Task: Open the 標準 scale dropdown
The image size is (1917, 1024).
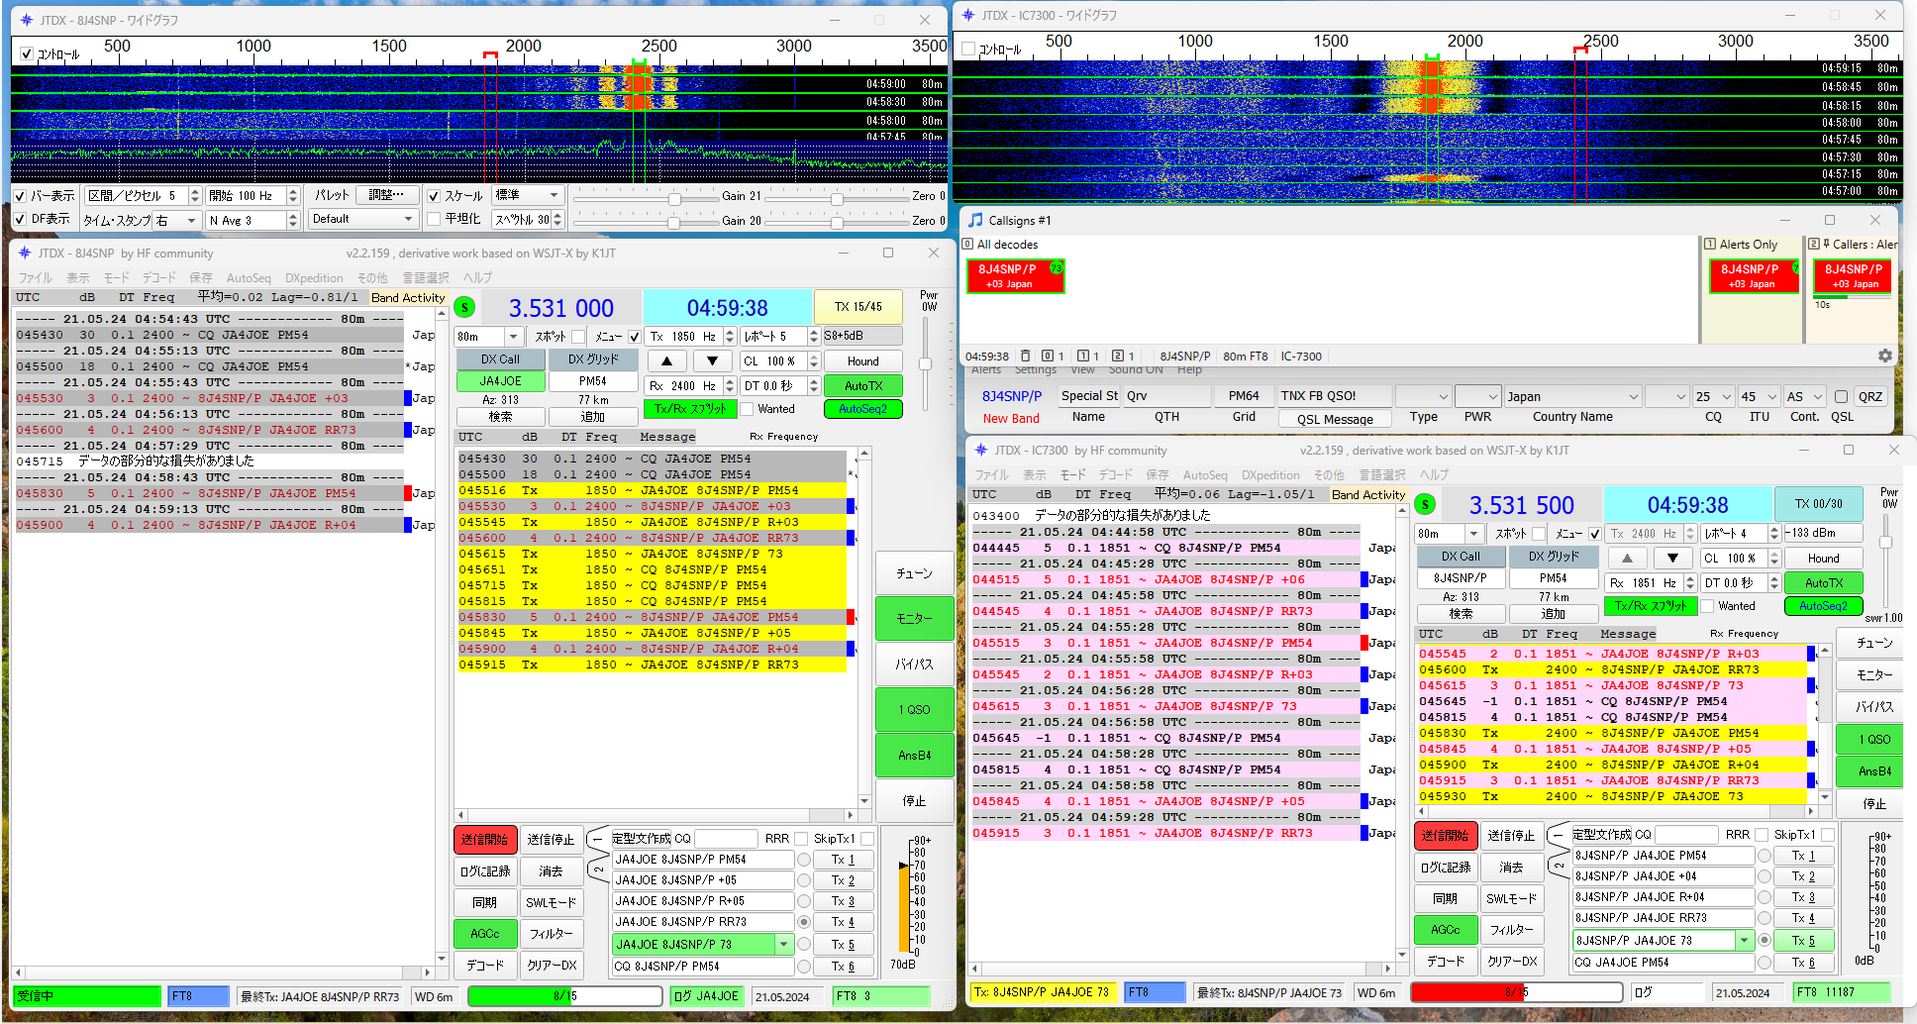Action: pos(527,195)
